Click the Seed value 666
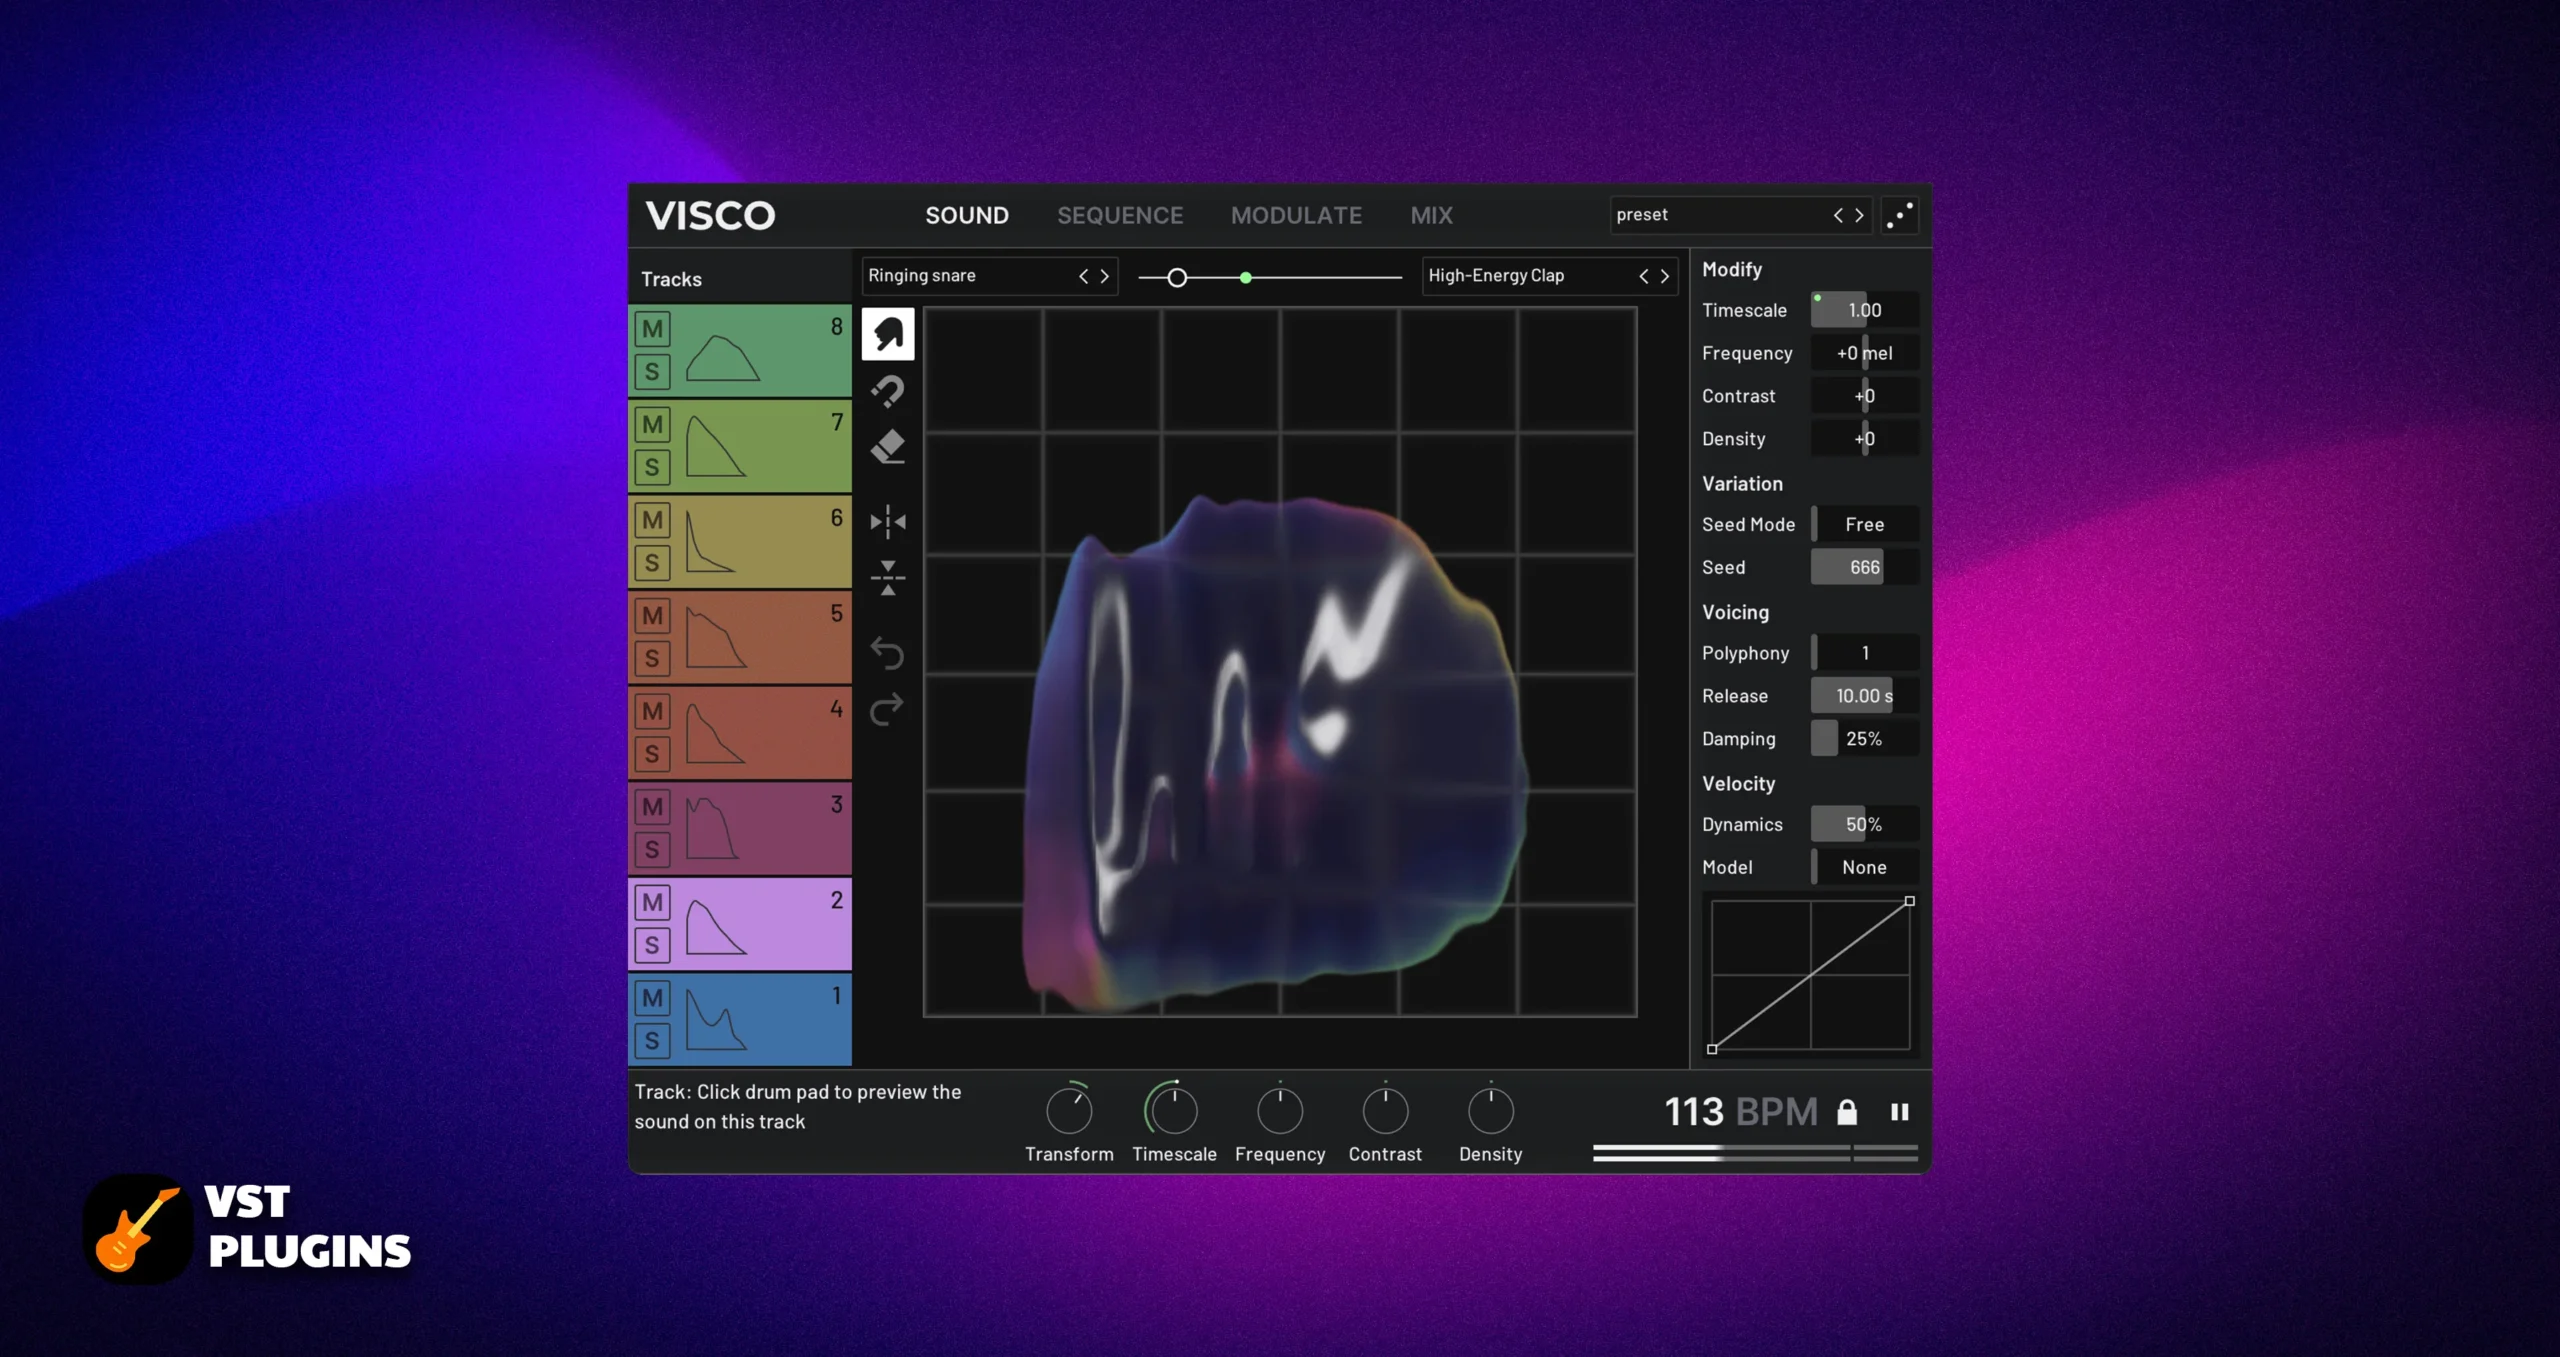This screenshot has height=1357, width=2560. tap(1864, 567)
